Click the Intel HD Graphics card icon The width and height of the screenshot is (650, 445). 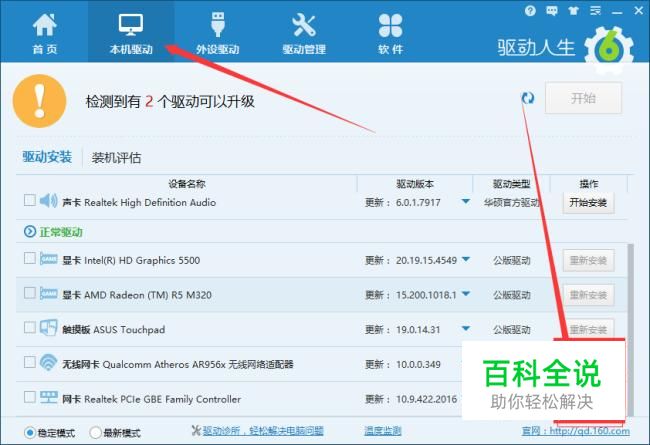coord(48,259)
